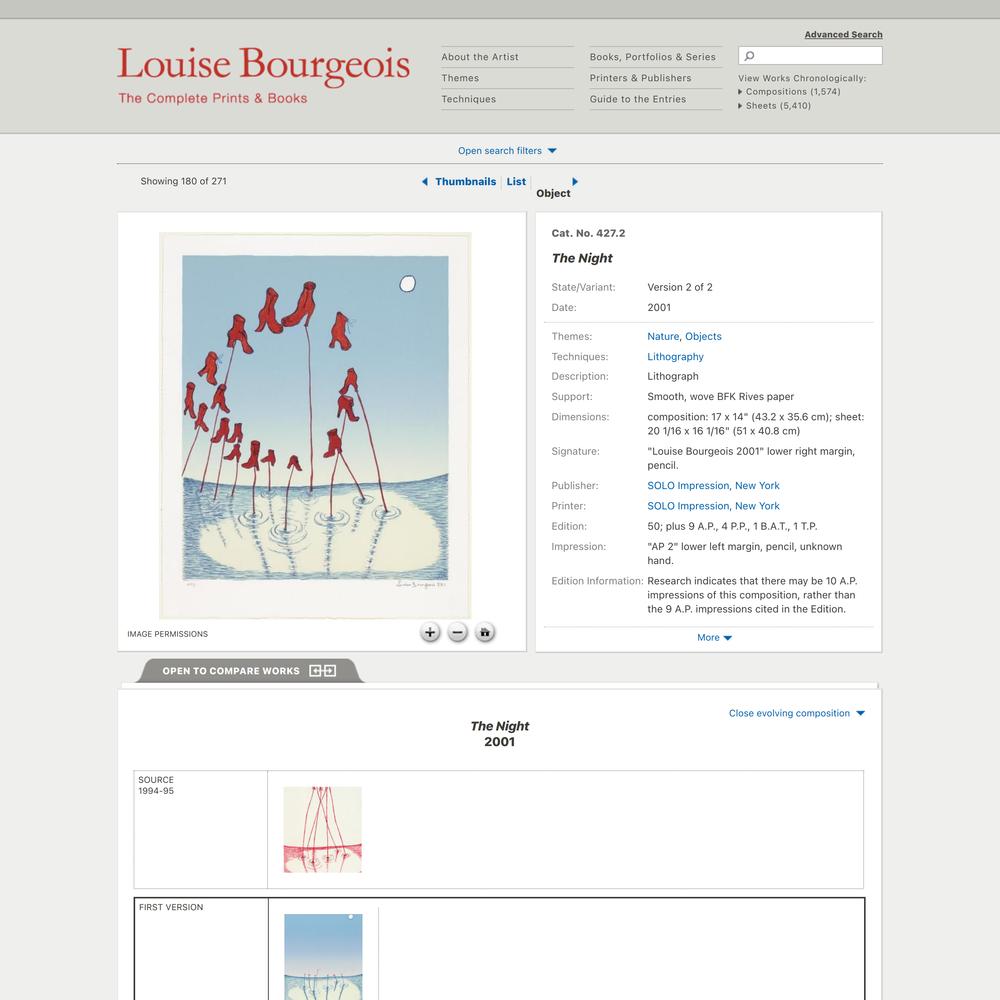Screen dimensions: 1000x1000
Task: Click the 'Version 2 of 2' value
Action: pos(680,288)
